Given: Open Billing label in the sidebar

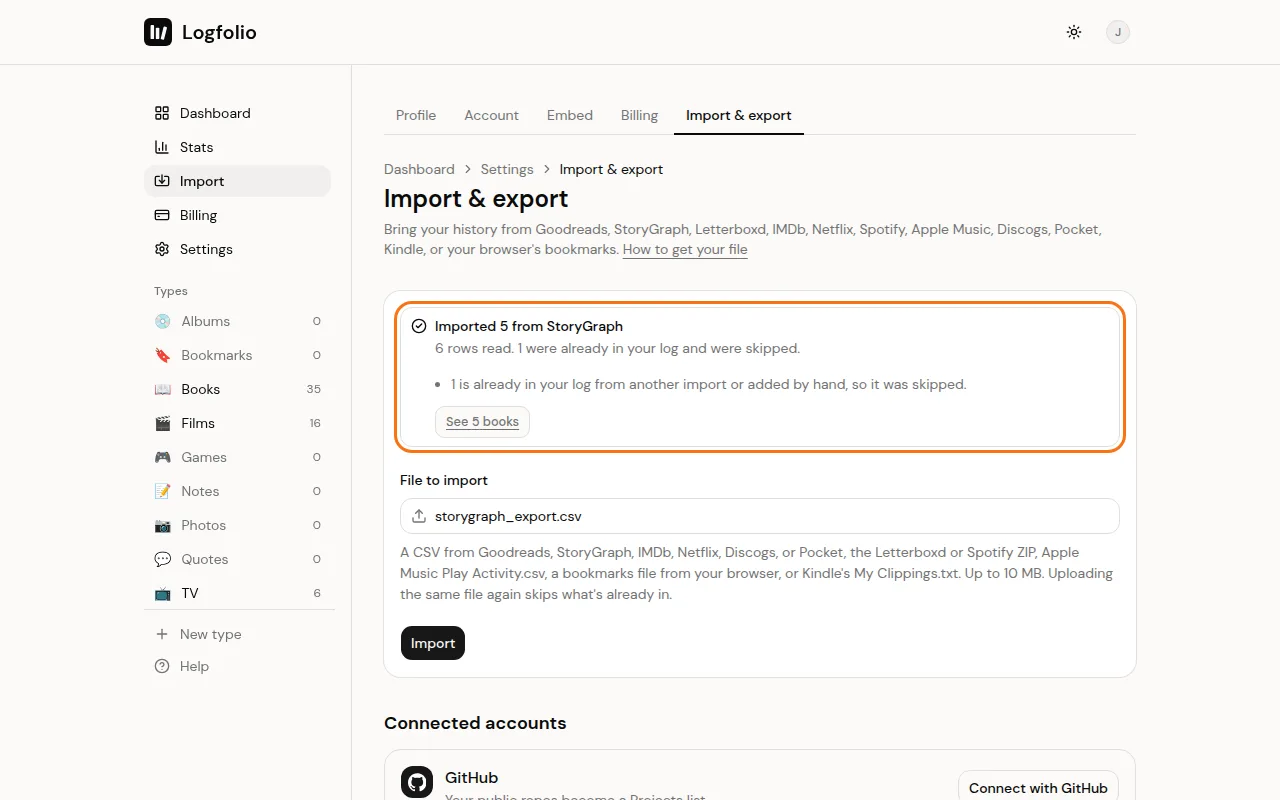Looking at the screenshot, I should click(x=198, y=215).
